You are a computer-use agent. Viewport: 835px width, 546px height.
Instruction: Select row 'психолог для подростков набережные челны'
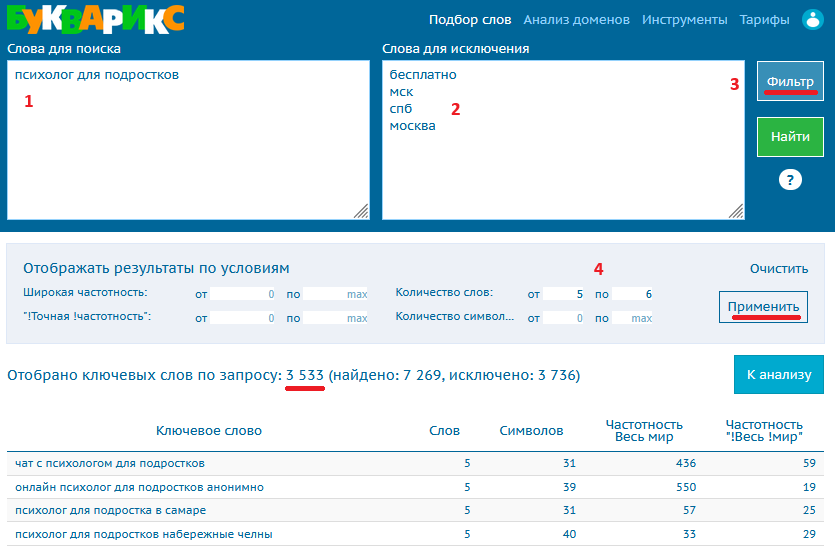point(415,534)
